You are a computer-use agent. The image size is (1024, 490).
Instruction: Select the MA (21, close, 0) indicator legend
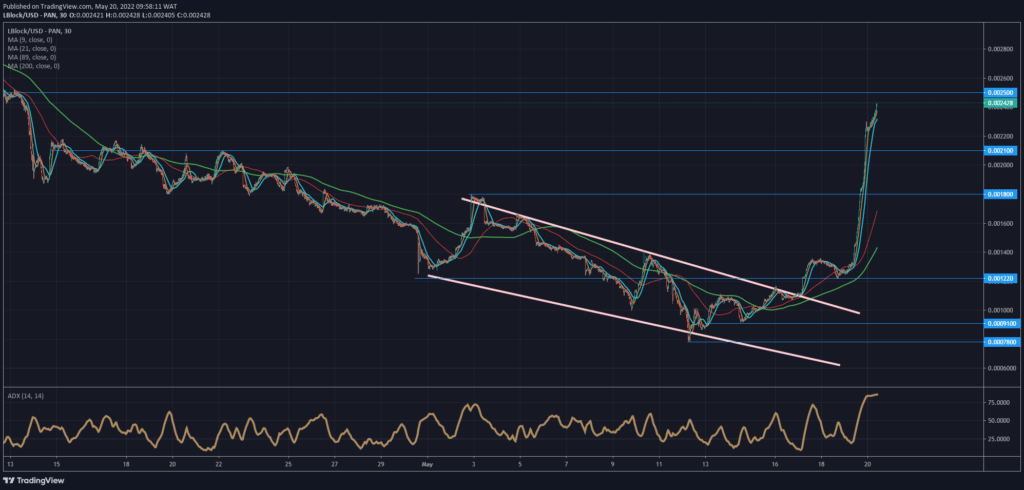[x=32, y=48]
